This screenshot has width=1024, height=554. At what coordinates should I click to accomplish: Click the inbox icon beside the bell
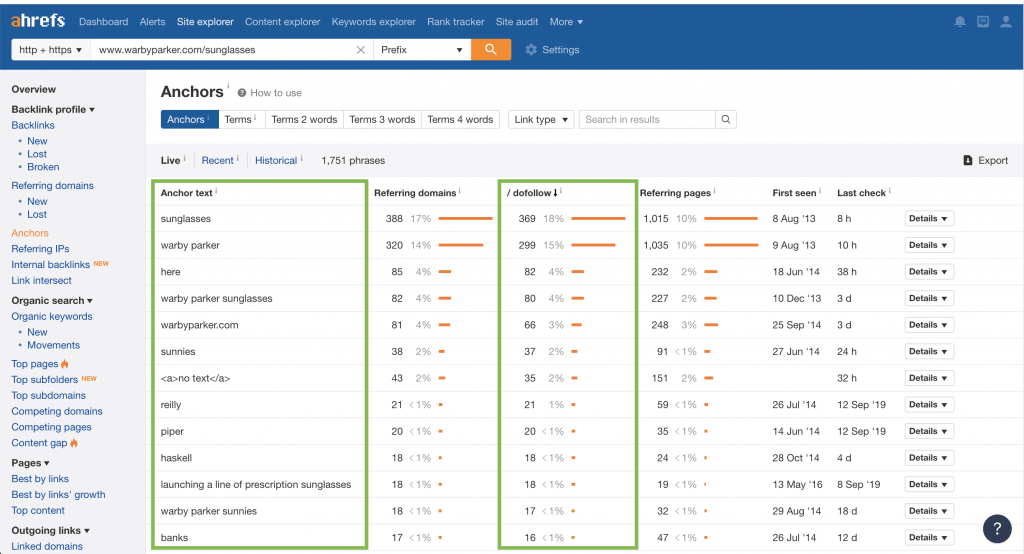coord(983,22)
